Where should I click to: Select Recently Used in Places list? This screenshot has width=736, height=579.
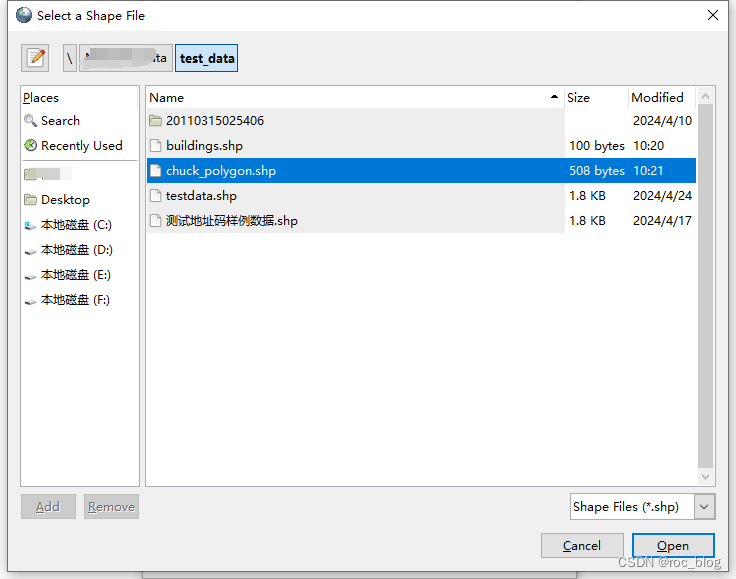coord(79,145)
